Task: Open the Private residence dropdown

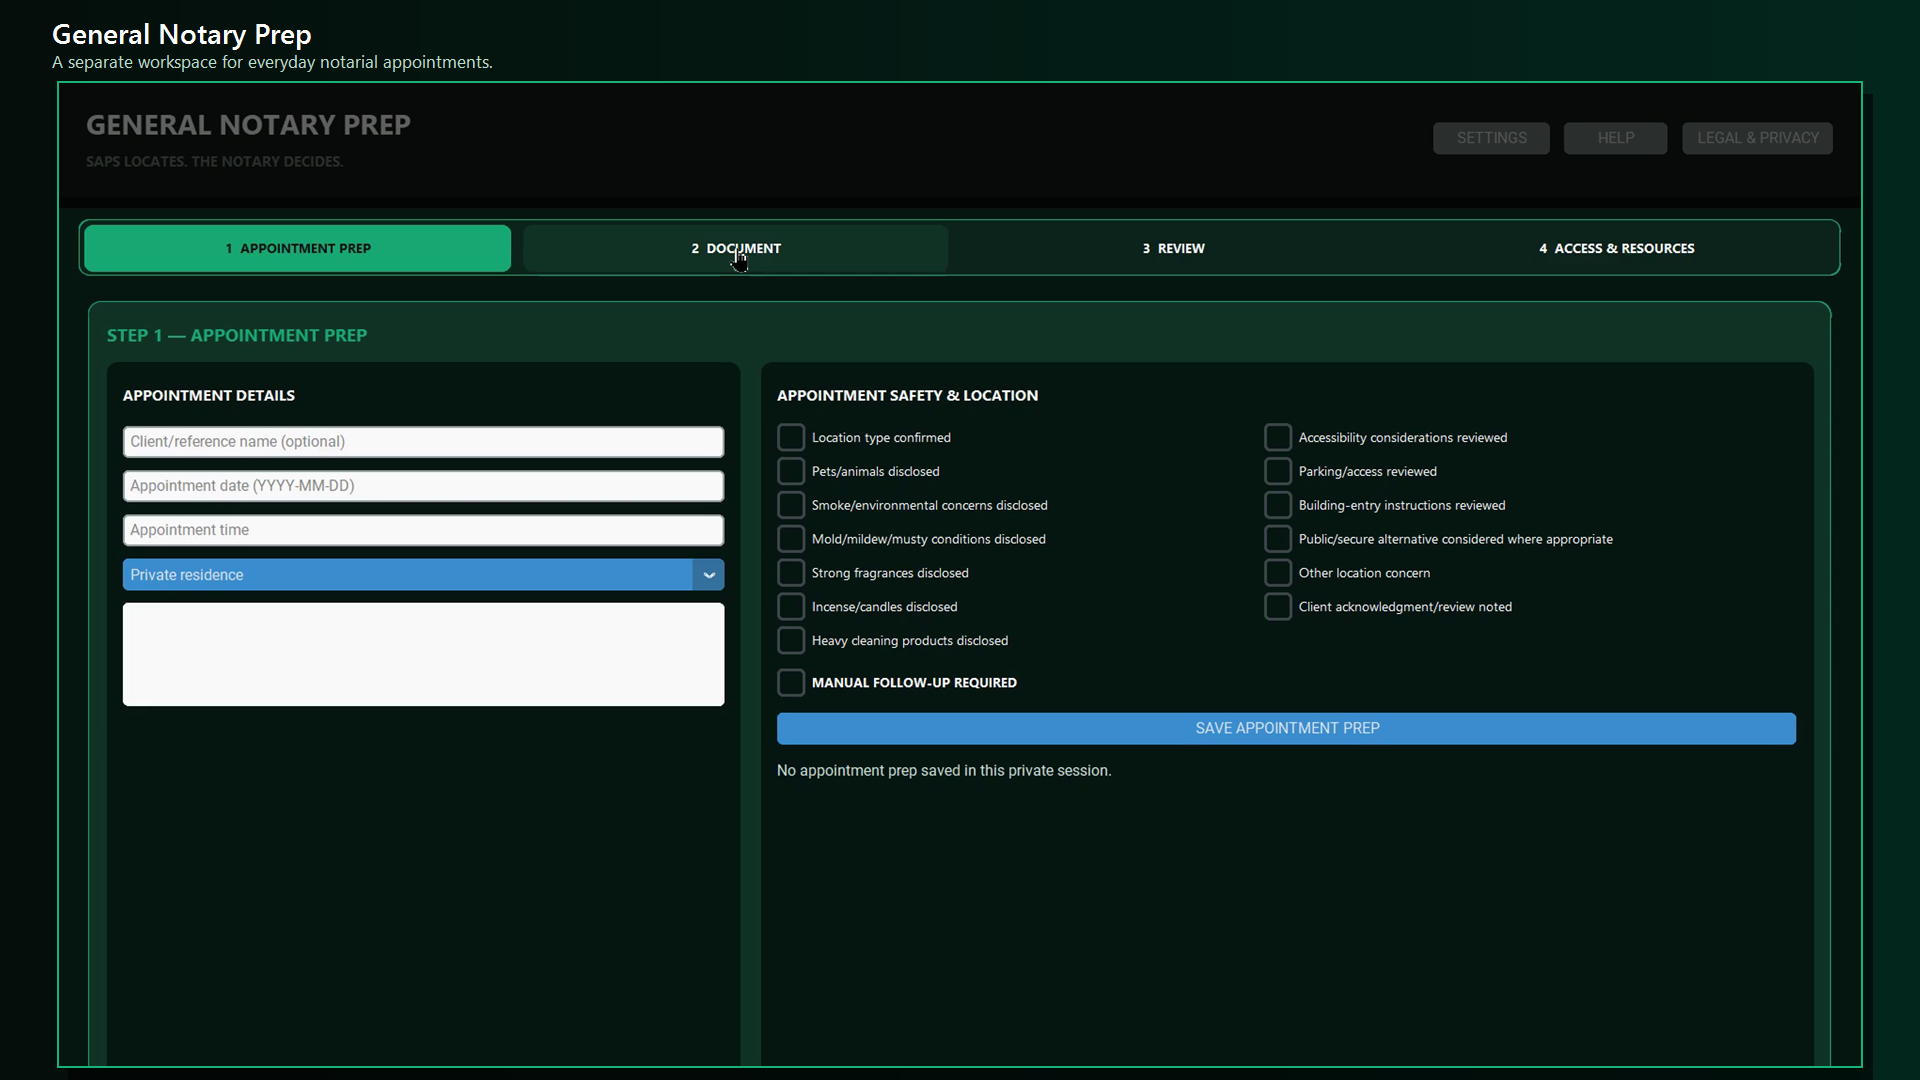Action: [423, 575]
